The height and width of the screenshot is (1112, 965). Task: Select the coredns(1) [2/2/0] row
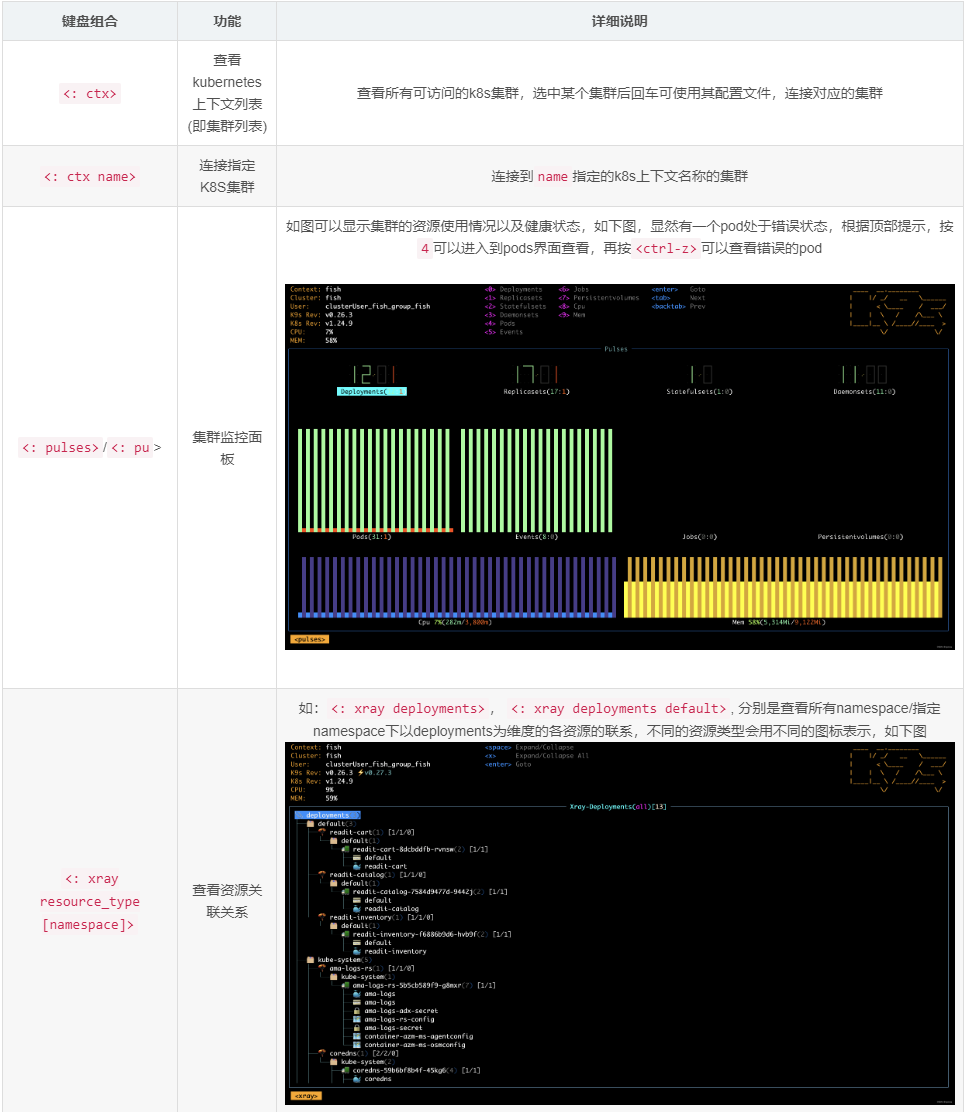359,1054
